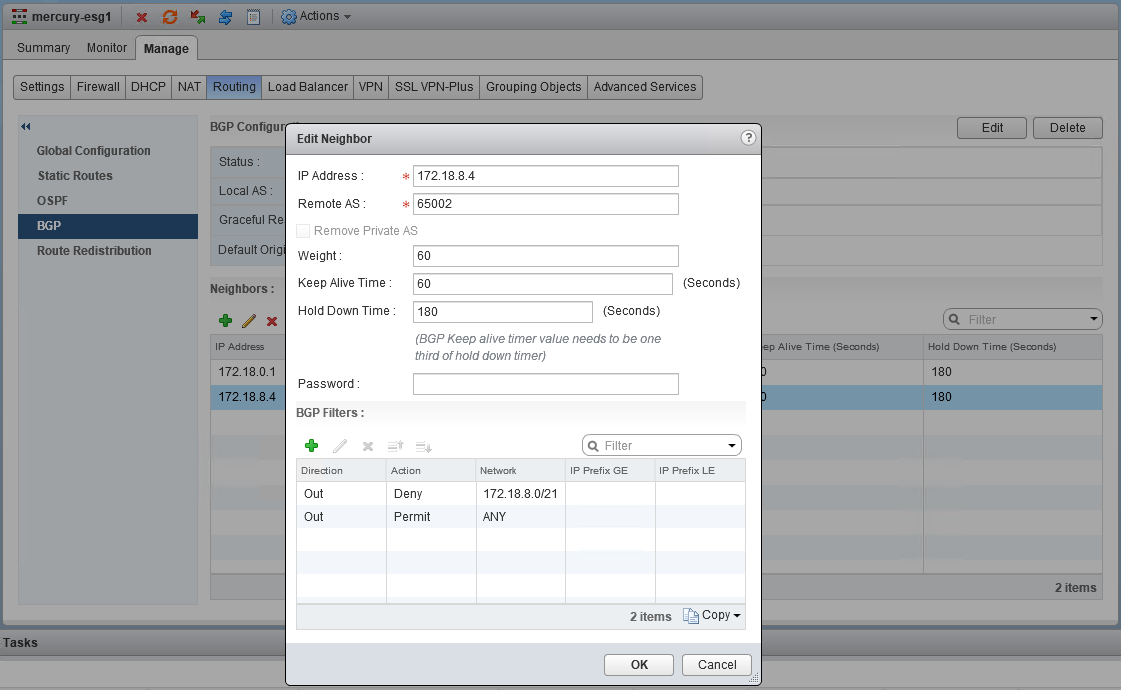1121x690 pixels.
Task: Click the blue sync arrows icon in toolbar
Action: (226, 17)
